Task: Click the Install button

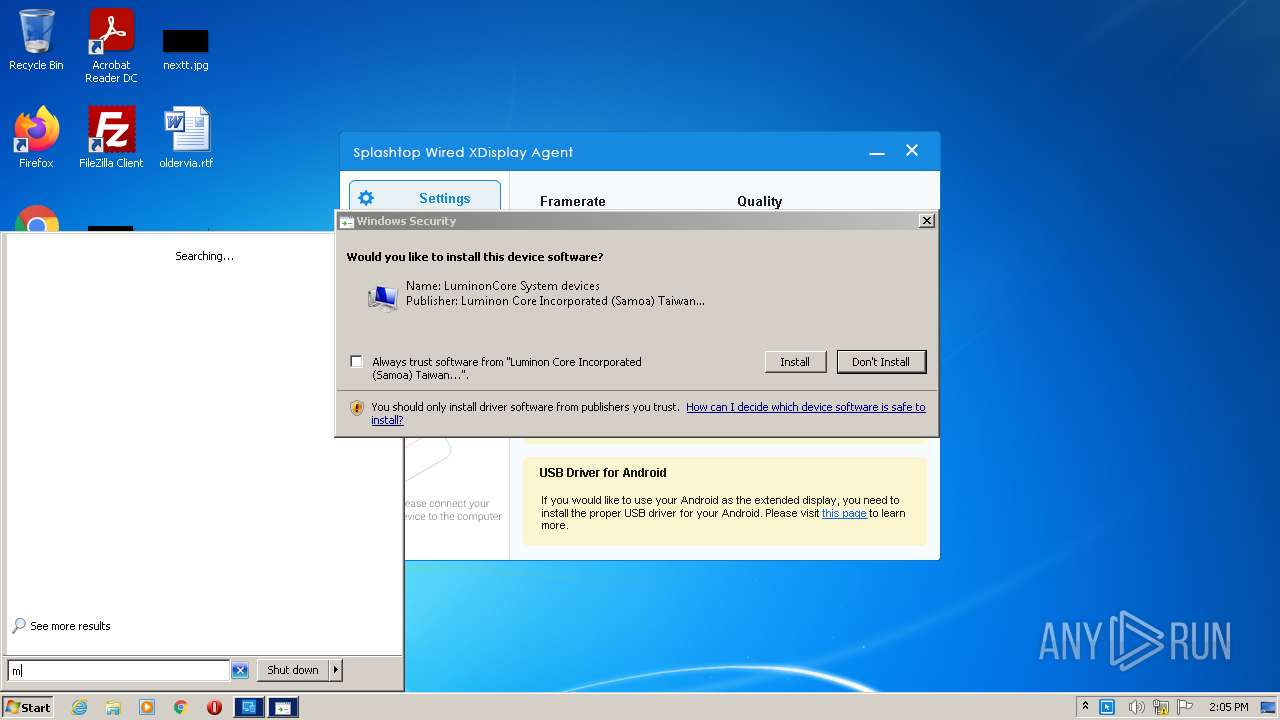Action: (795, 362)
